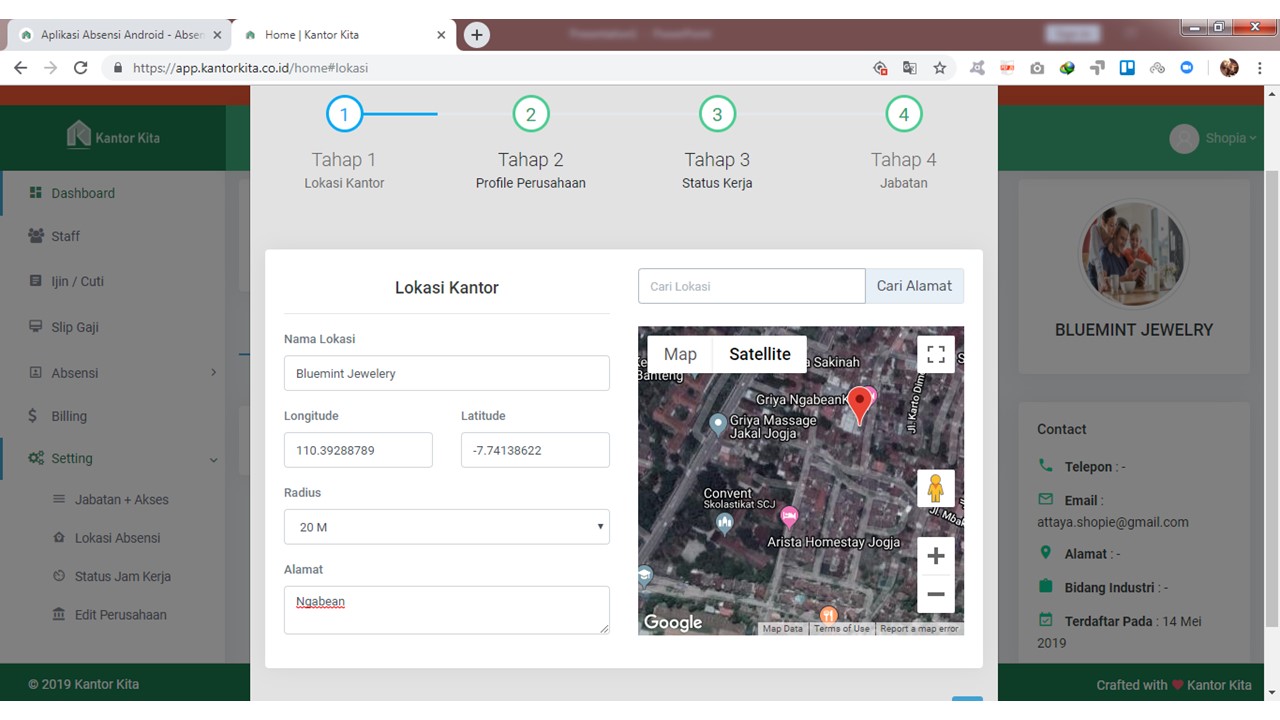Screen dimensions: 1280x720
Task: Zoom out on the map
Action: [935, 594]
